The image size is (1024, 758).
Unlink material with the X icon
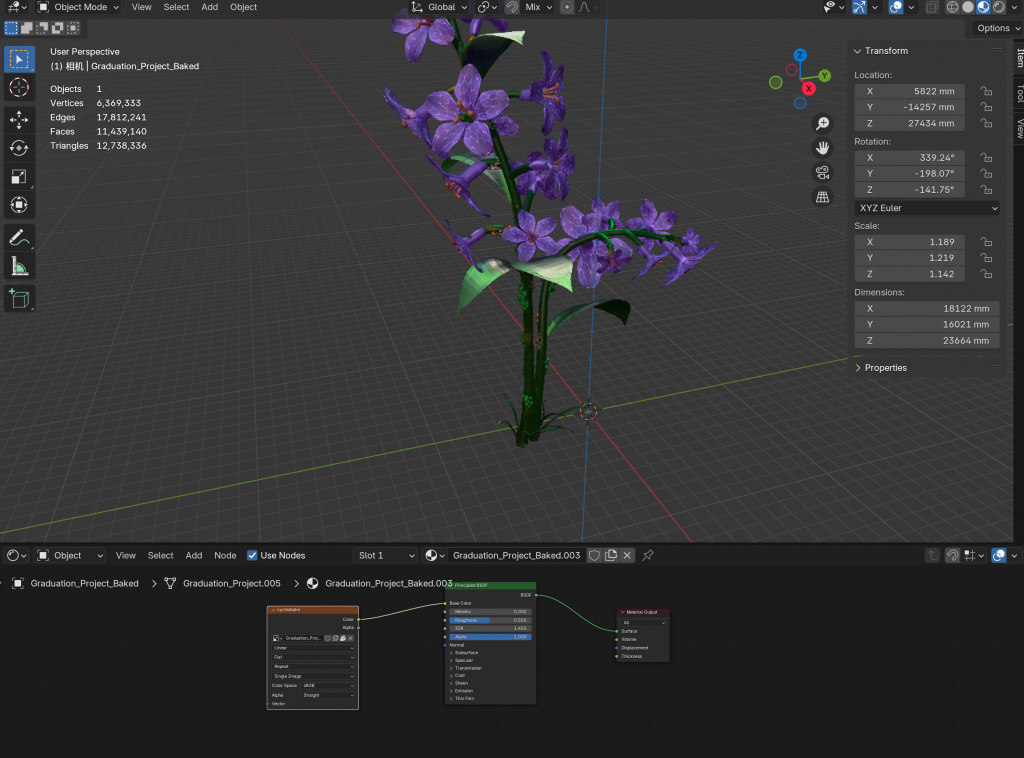coord(627,556)
